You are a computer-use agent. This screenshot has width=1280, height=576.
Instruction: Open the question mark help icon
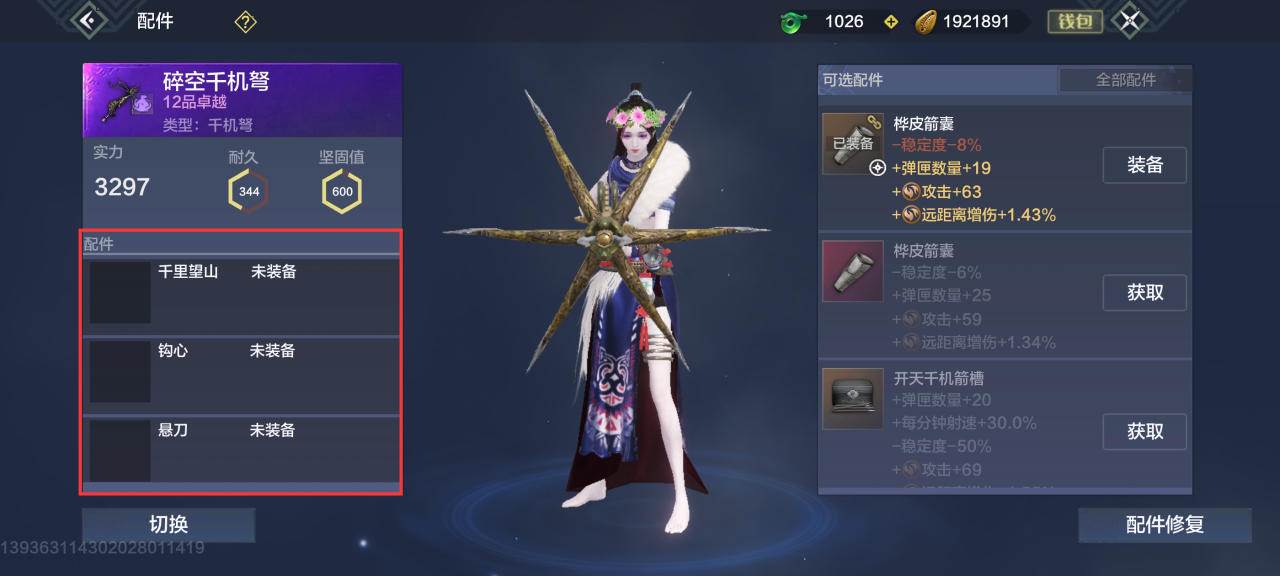pos(245,21)
